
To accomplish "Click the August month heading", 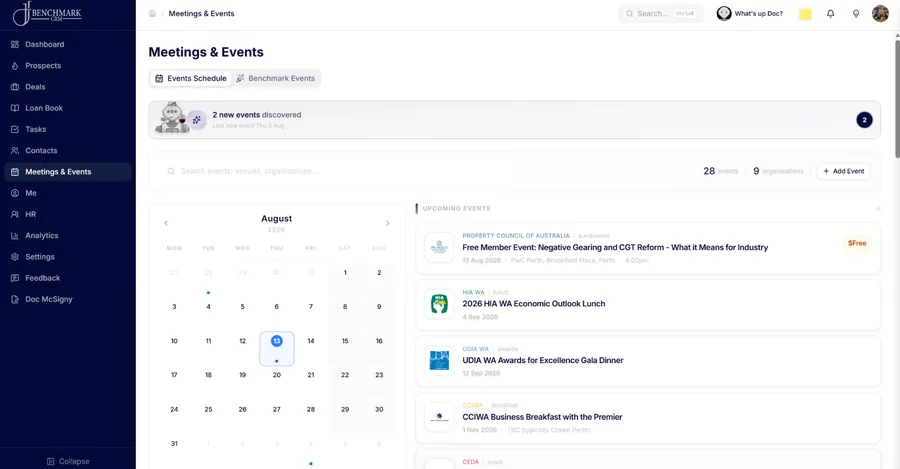I will coord(277,219).
